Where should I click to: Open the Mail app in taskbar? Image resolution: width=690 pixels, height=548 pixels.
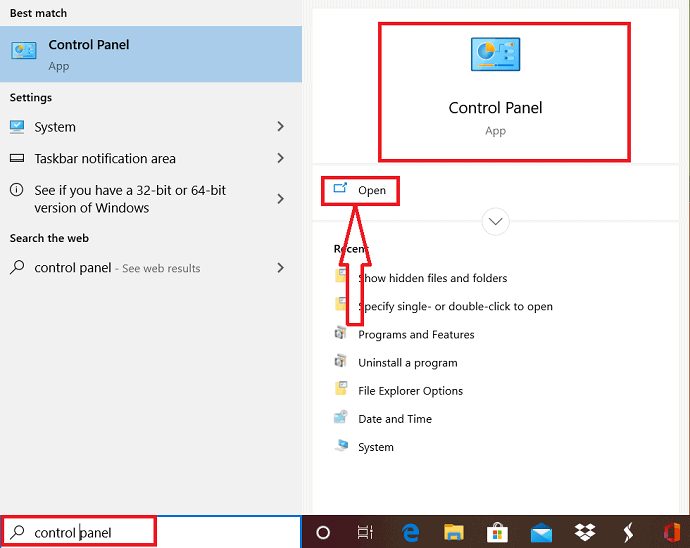(541, 533)
